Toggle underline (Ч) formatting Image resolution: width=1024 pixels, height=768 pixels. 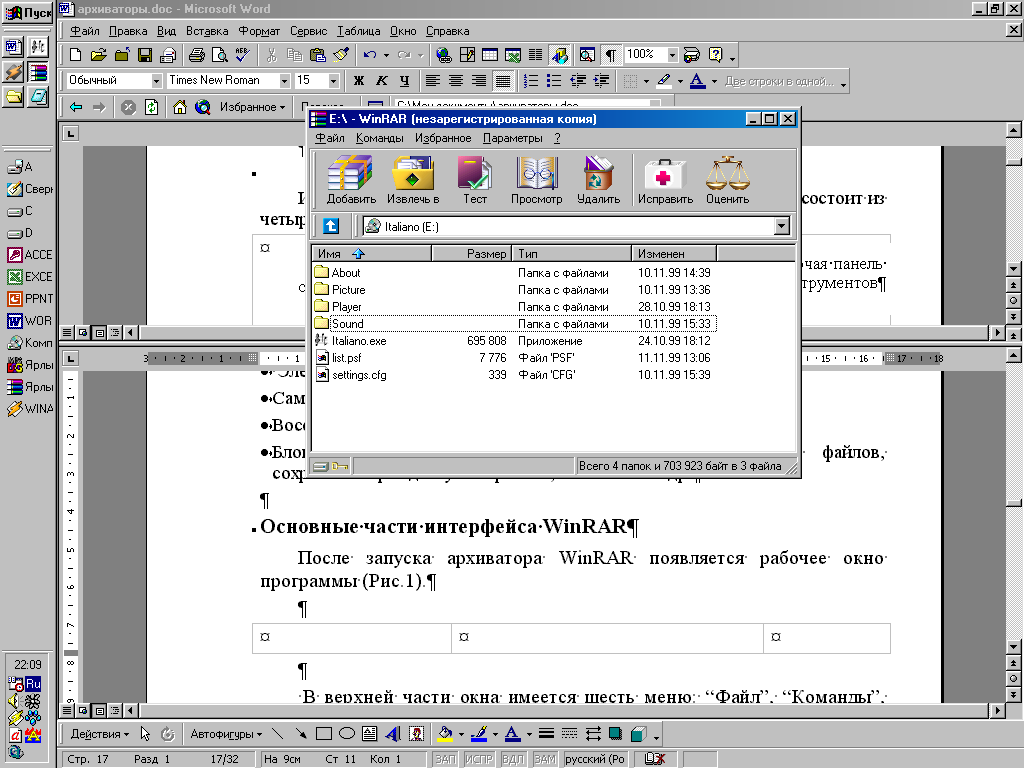(x=404, y=81)
